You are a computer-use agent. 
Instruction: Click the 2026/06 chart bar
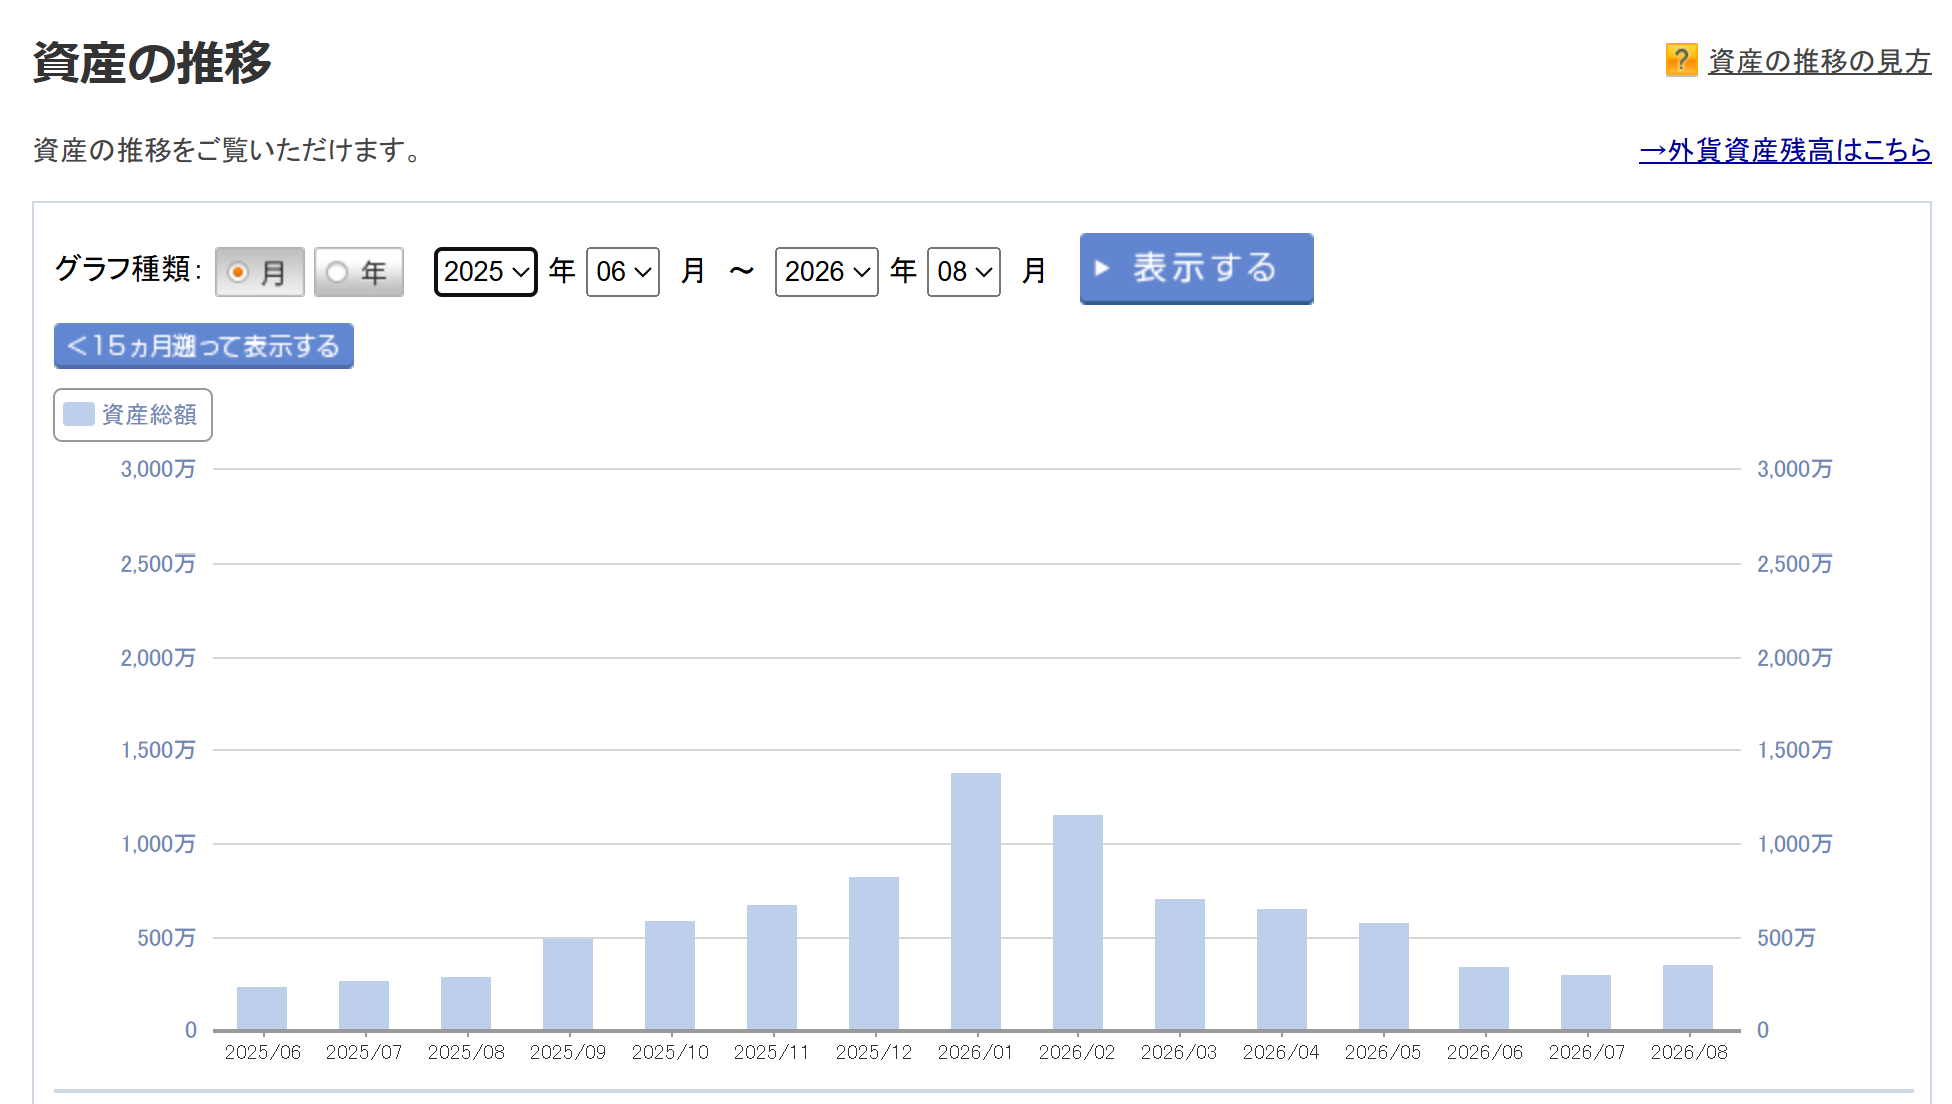[1484, 998]
